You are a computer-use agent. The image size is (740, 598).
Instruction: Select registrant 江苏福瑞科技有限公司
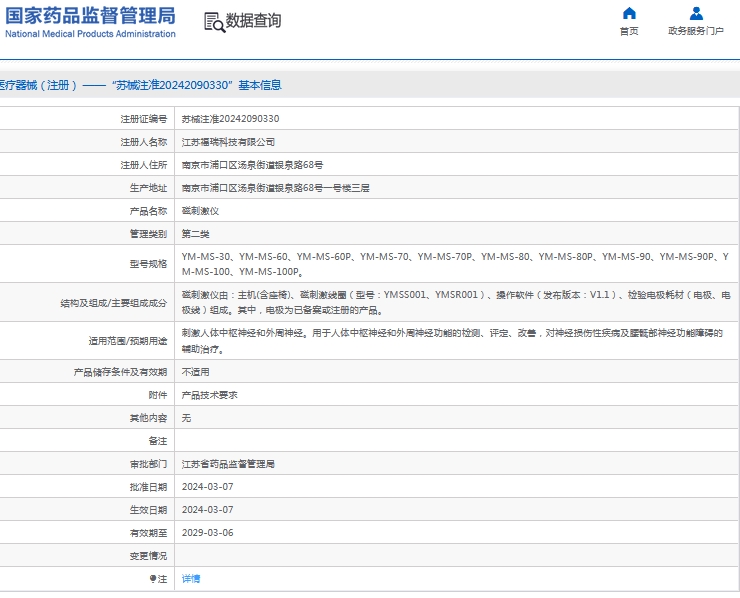click(228, 142)
